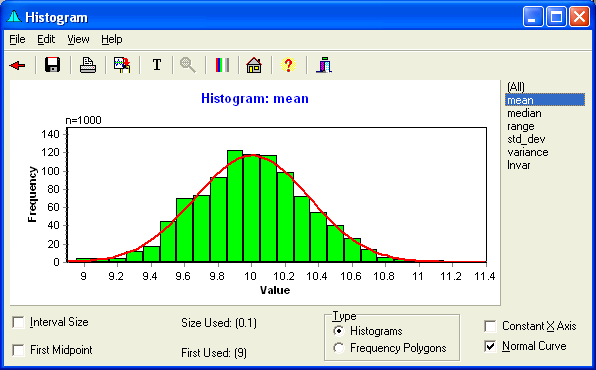Open the File menu
This screenshot has height=370, width=596.
coord(17,39)
